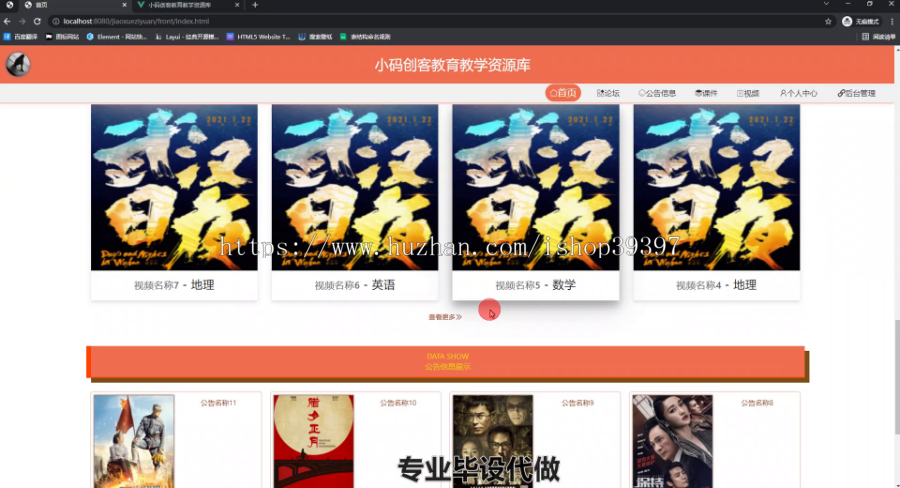Open the 视频名称6 poster thumbnail
This screenshot has height=488, width=900.
click(x=355, y=187)
